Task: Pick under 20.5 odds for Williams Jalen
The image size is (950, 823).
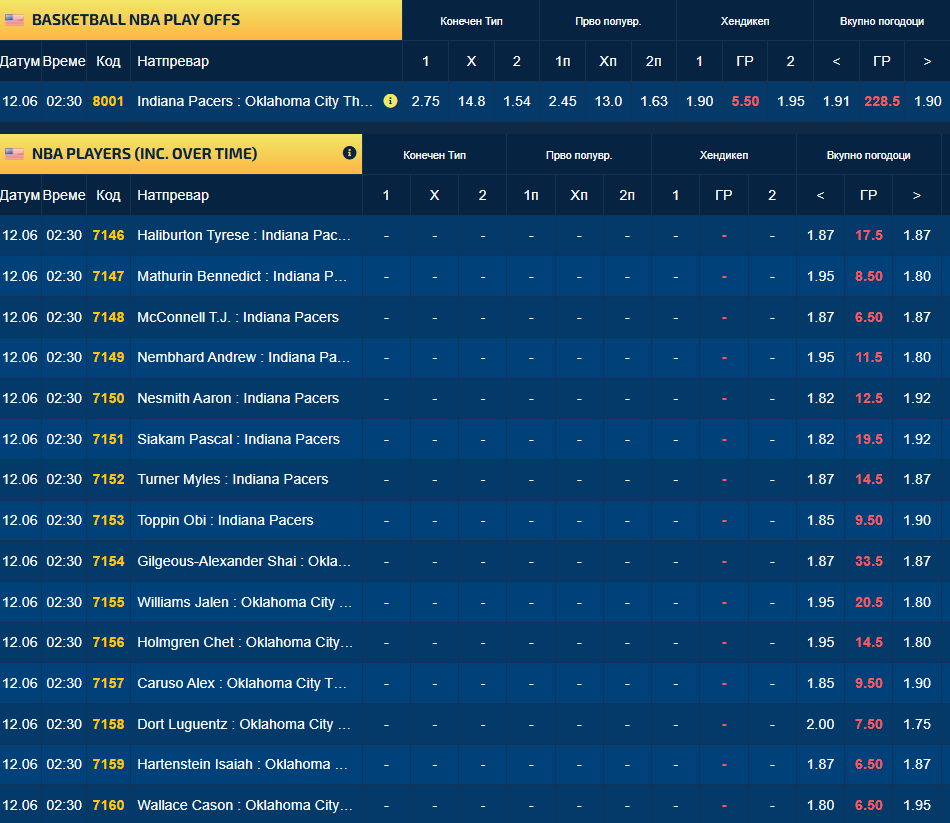Action: (820, 602)
